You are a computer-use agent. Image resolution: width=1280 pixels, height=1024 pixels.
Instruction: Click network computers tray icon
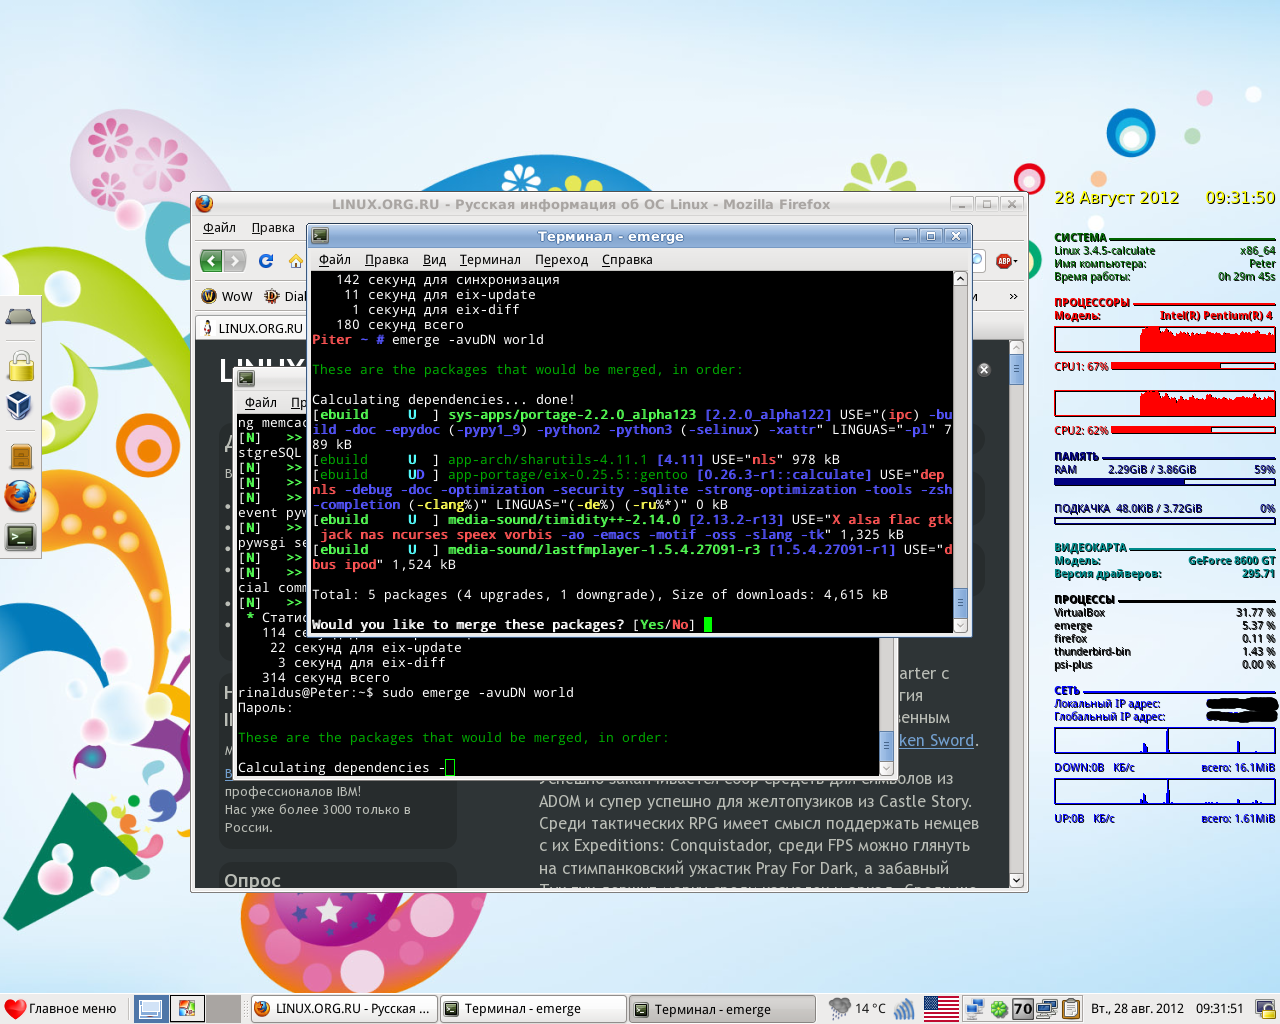point(974,1008)
